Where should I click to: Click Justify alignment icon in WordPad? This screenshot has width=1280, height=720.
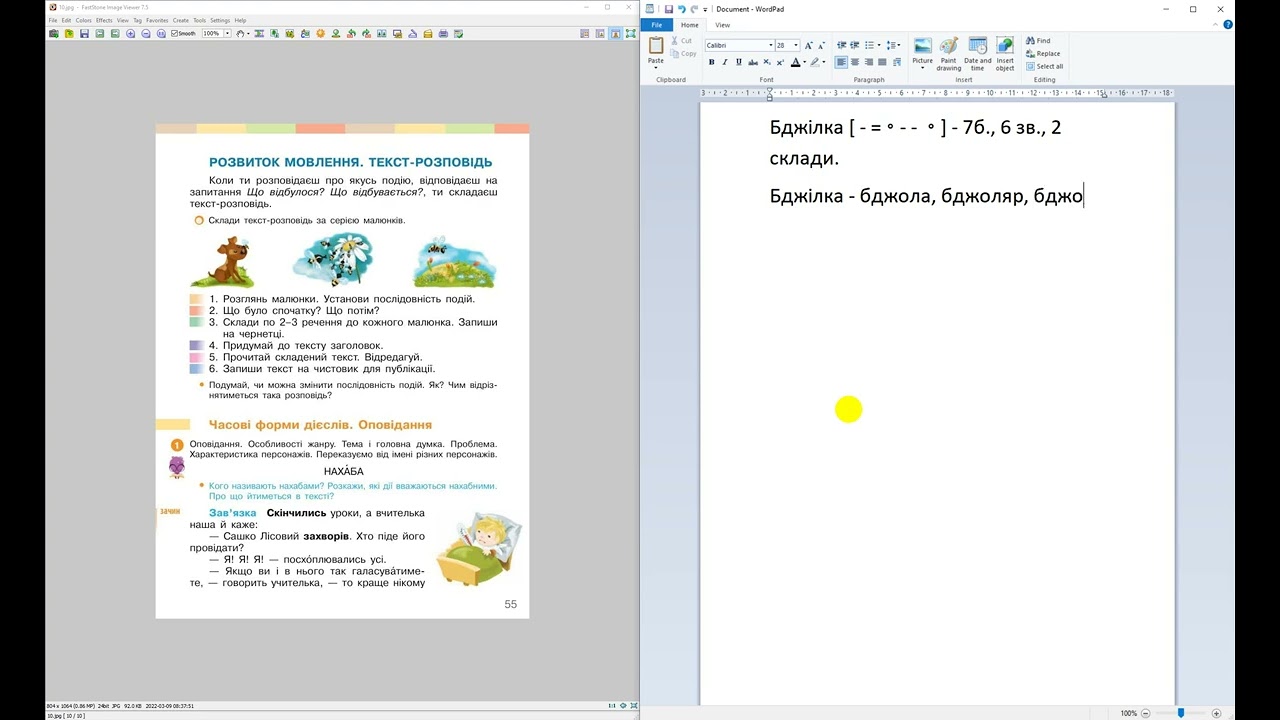(x=882, y=62)
